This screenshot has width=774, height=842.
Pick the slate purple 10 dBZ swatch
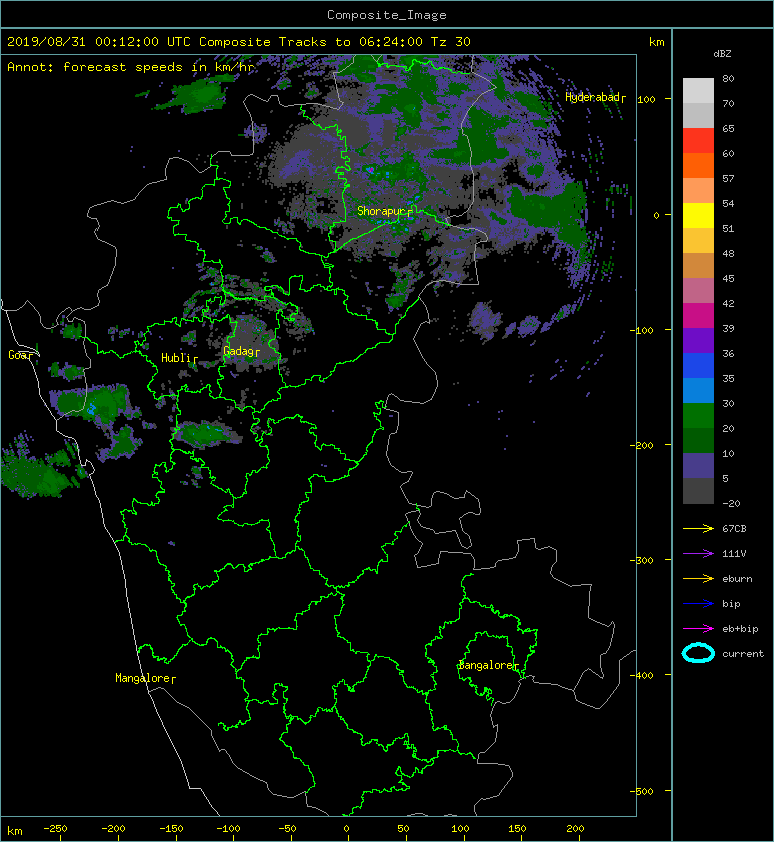click(x=698, y=466)
